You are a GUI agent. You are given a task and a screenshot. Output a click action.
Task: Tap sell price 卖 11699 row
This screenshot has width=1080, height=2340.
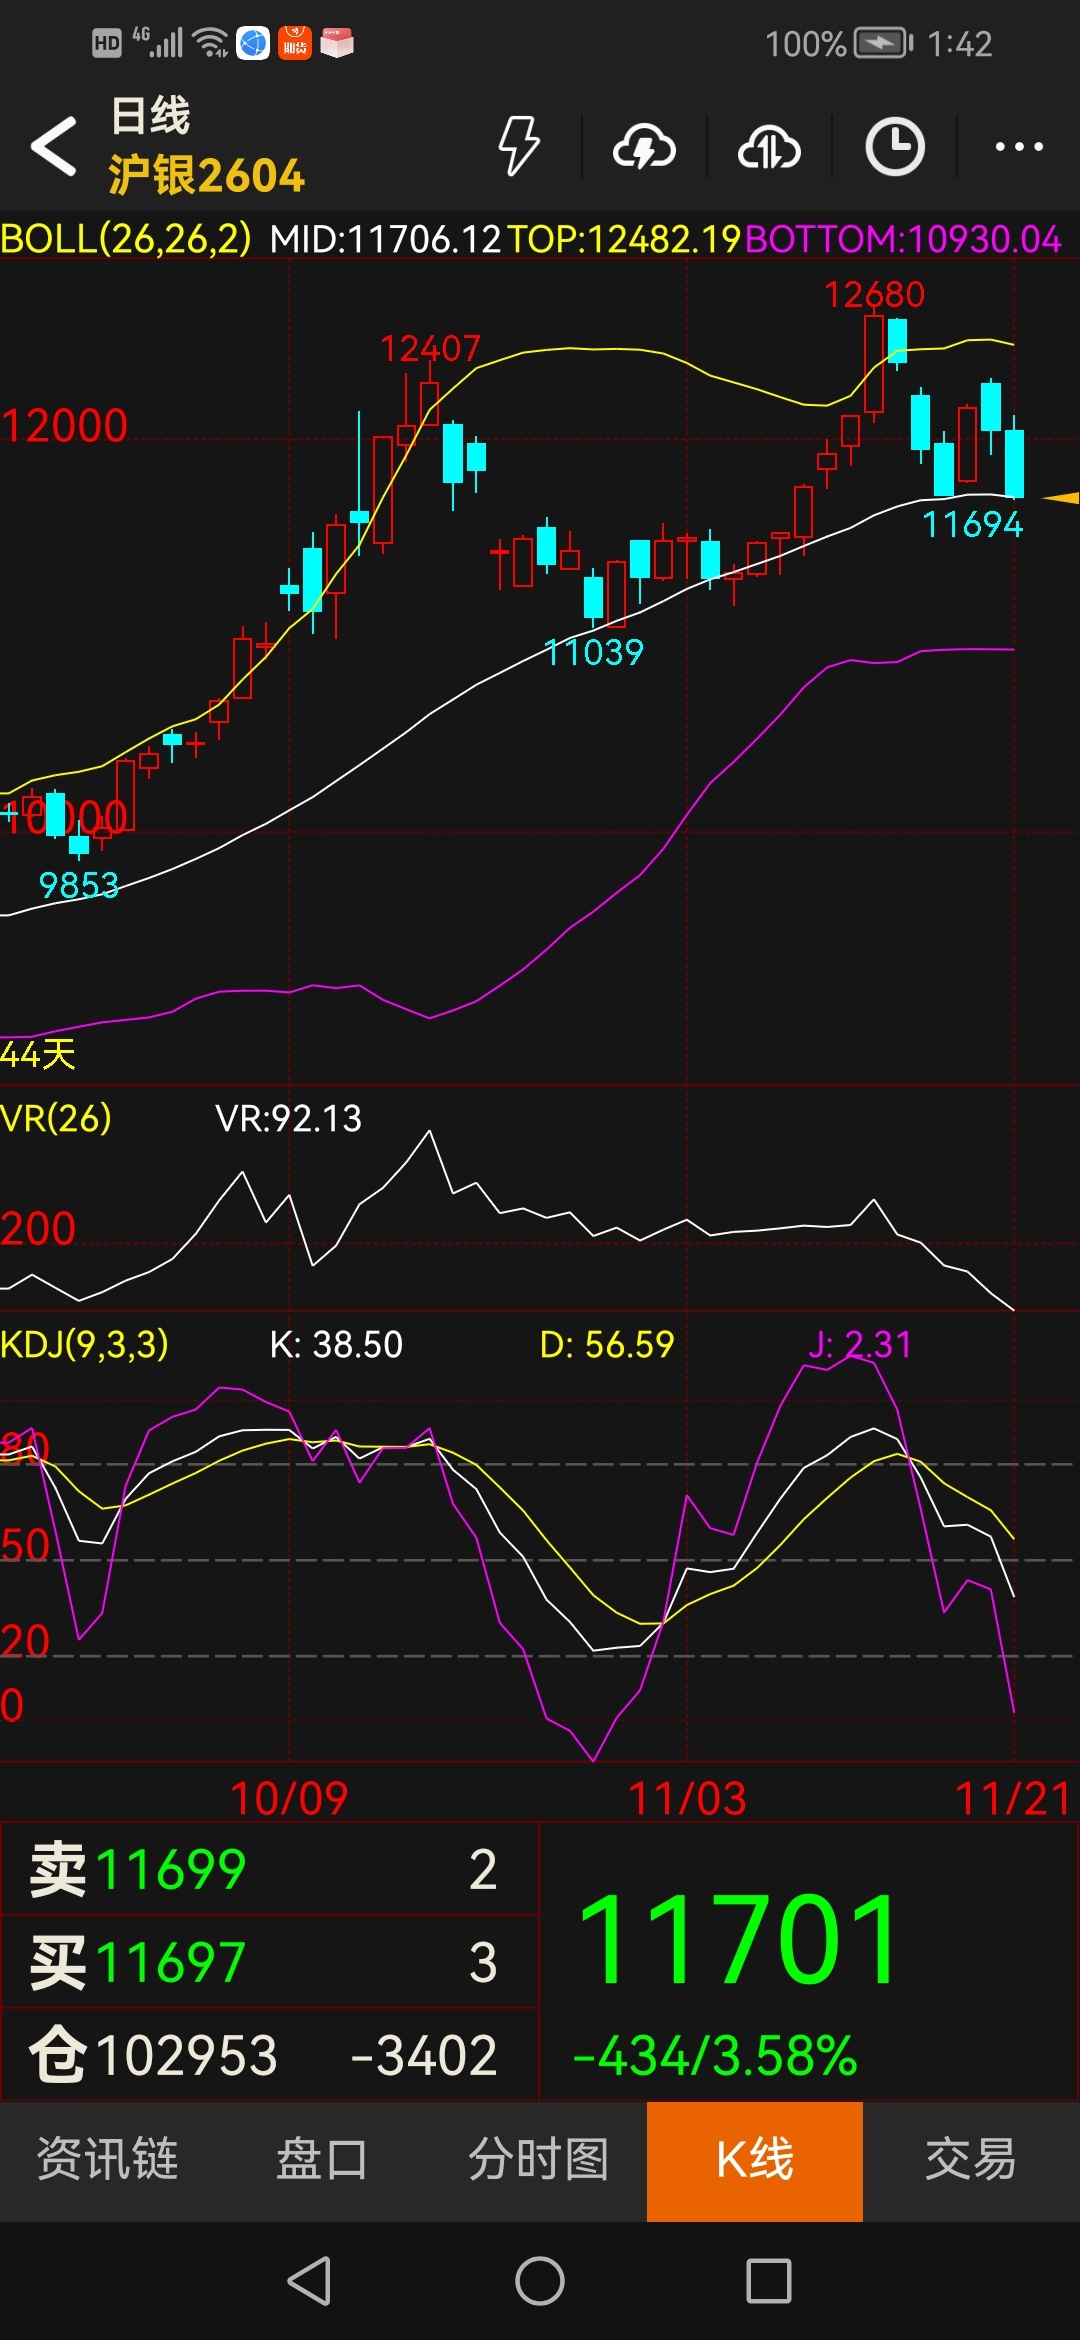(270, 1869)
